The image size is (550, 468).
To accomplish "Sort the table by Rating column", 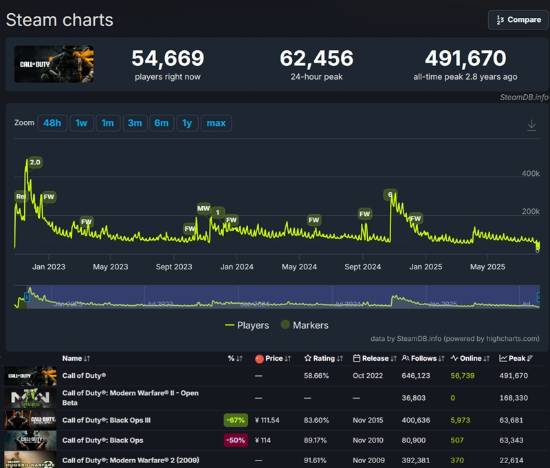I will tap(324, 358).
